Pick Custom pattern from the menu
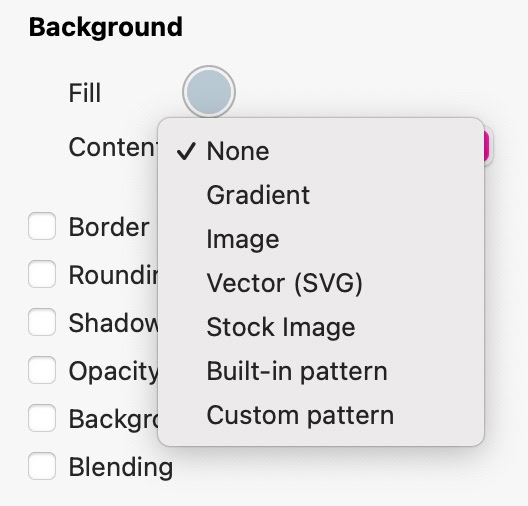Image resolution: width=528 pixels, height=506 pixels. 321,415
